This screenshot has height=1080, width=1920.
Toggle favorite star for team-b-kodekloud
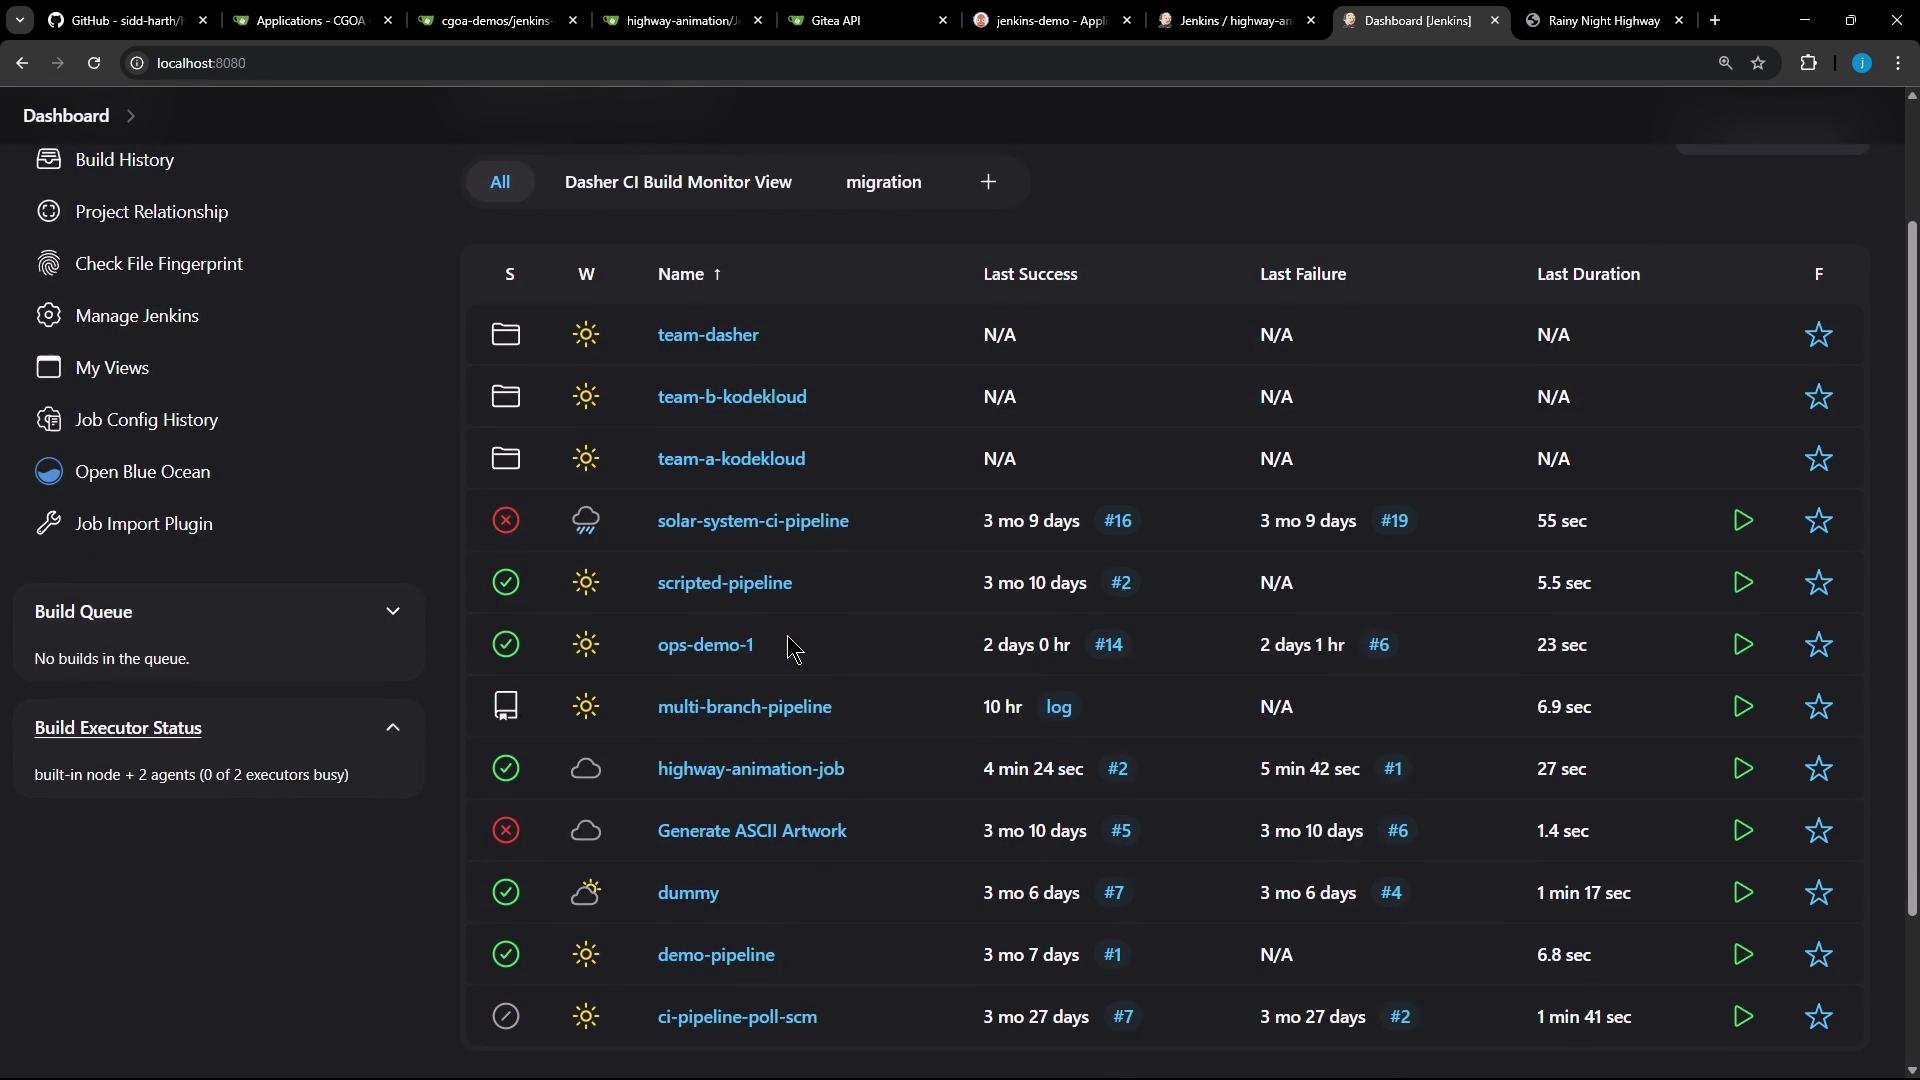point(1819,397)
